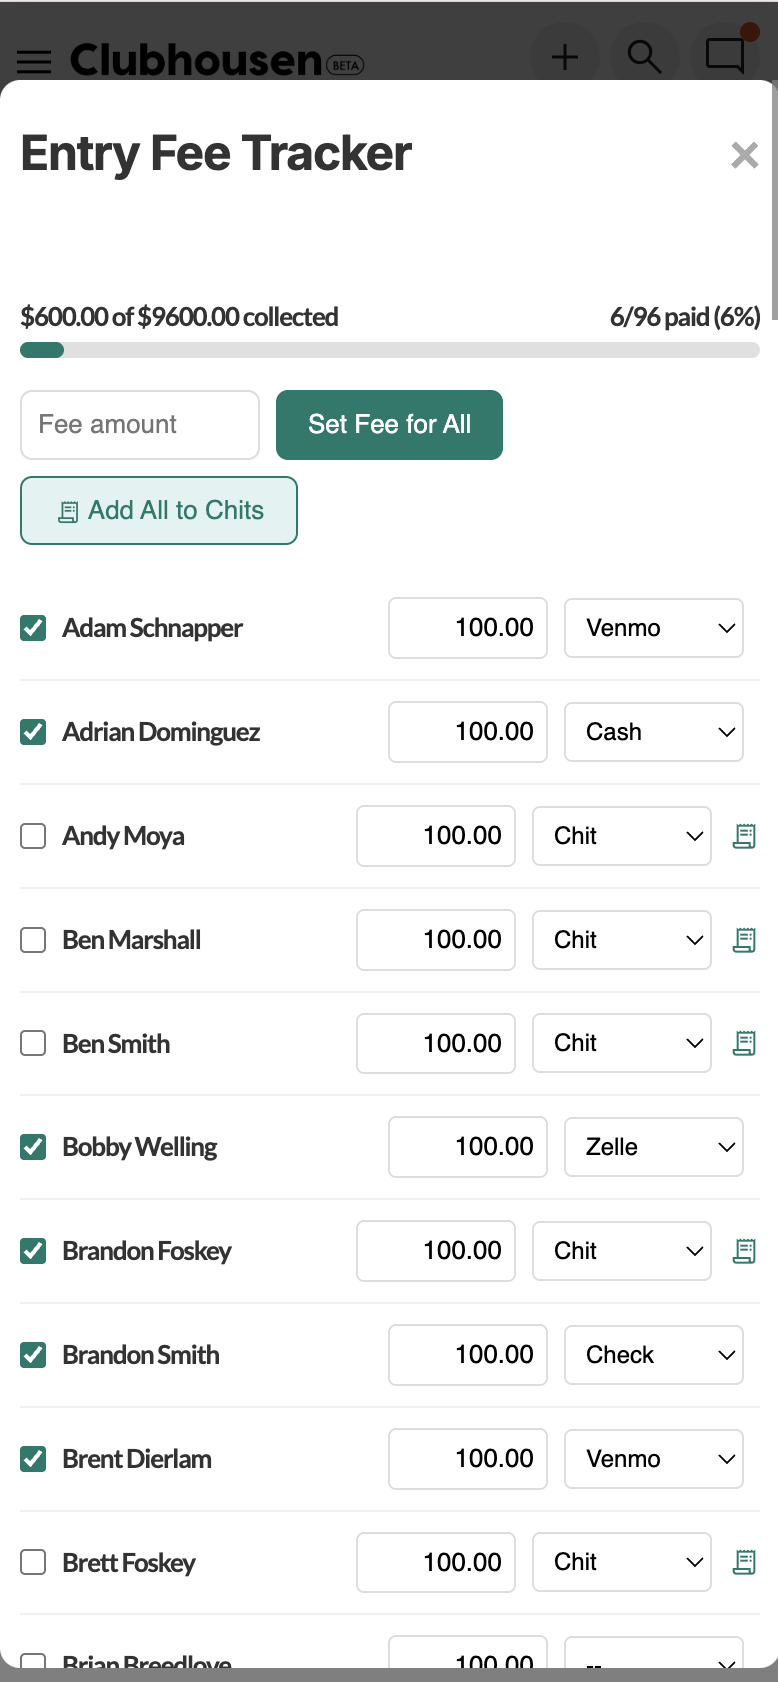Click the chit icon beside Brandon Foskey
This screenshot has height=1682, width=778.
[744, 1251]
